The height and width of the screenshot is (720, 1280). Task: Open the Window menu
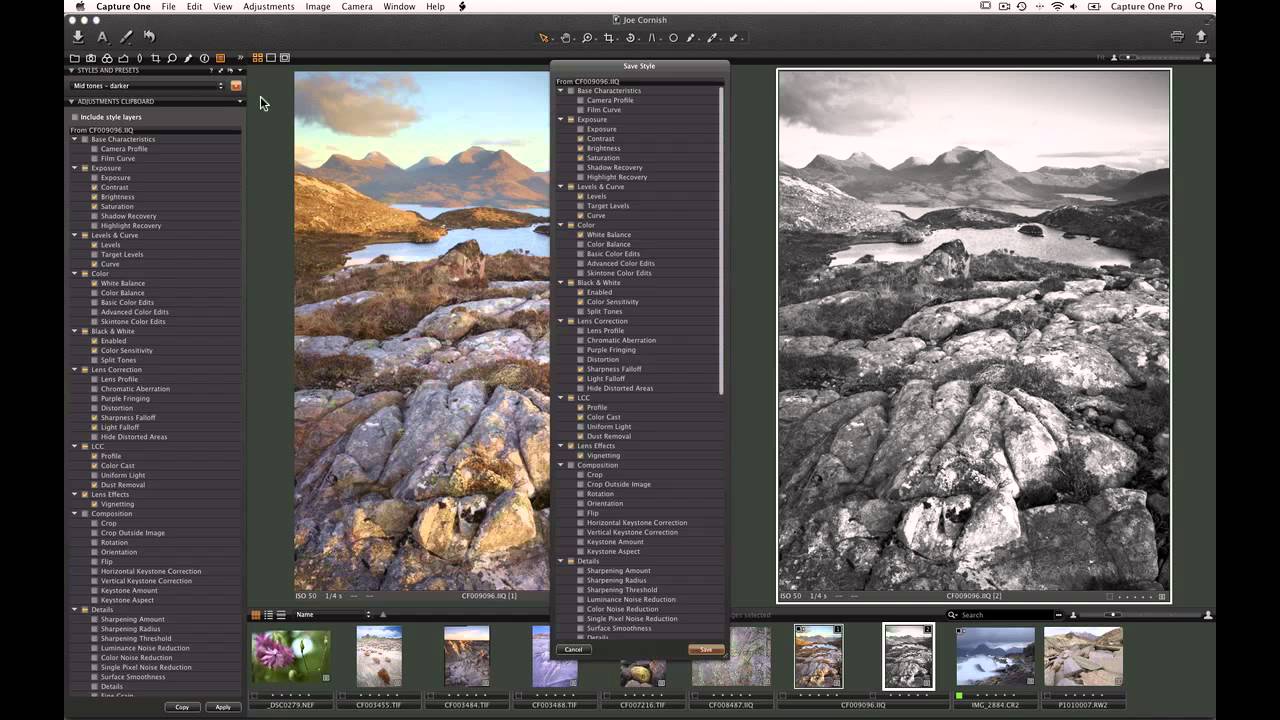(x=399, y=7)
